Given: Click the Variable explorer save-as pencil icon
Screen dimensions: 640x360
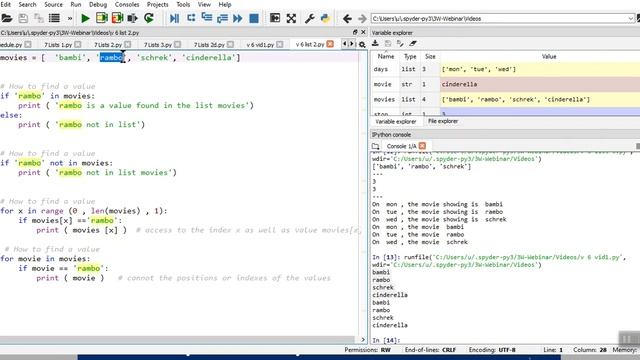Looking at the screenshot, I should [x=400, y=43].
